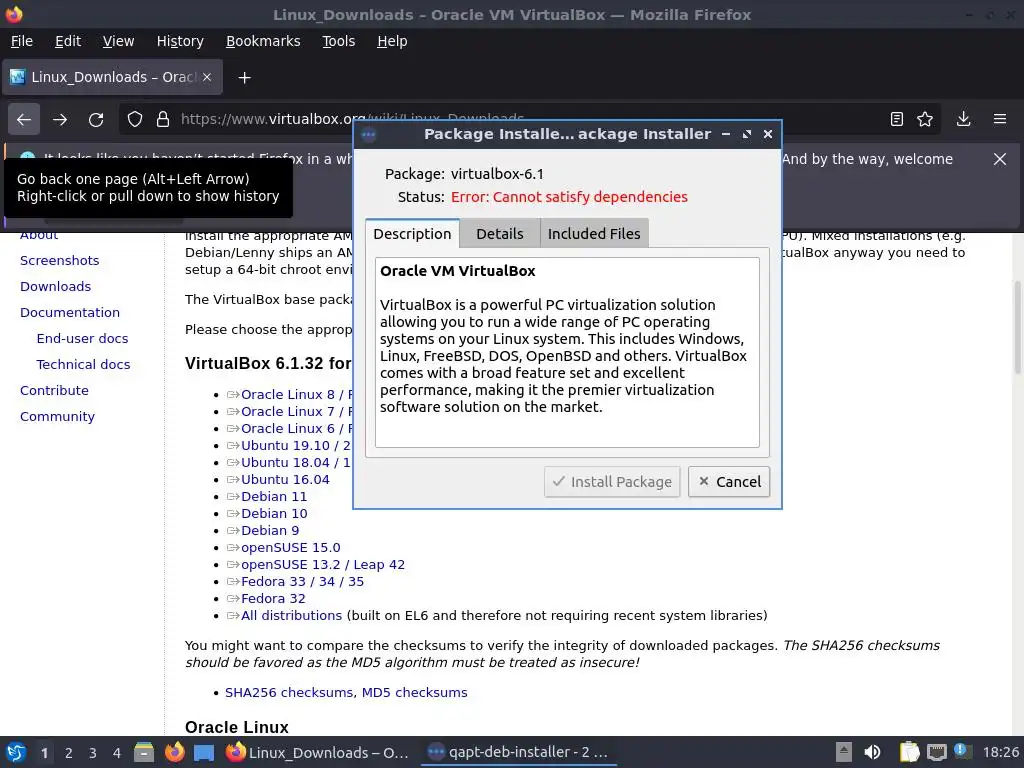The image size is (1024, 768).
Task: Toggle reader view icon in address bar
Action: pos(897,119)
